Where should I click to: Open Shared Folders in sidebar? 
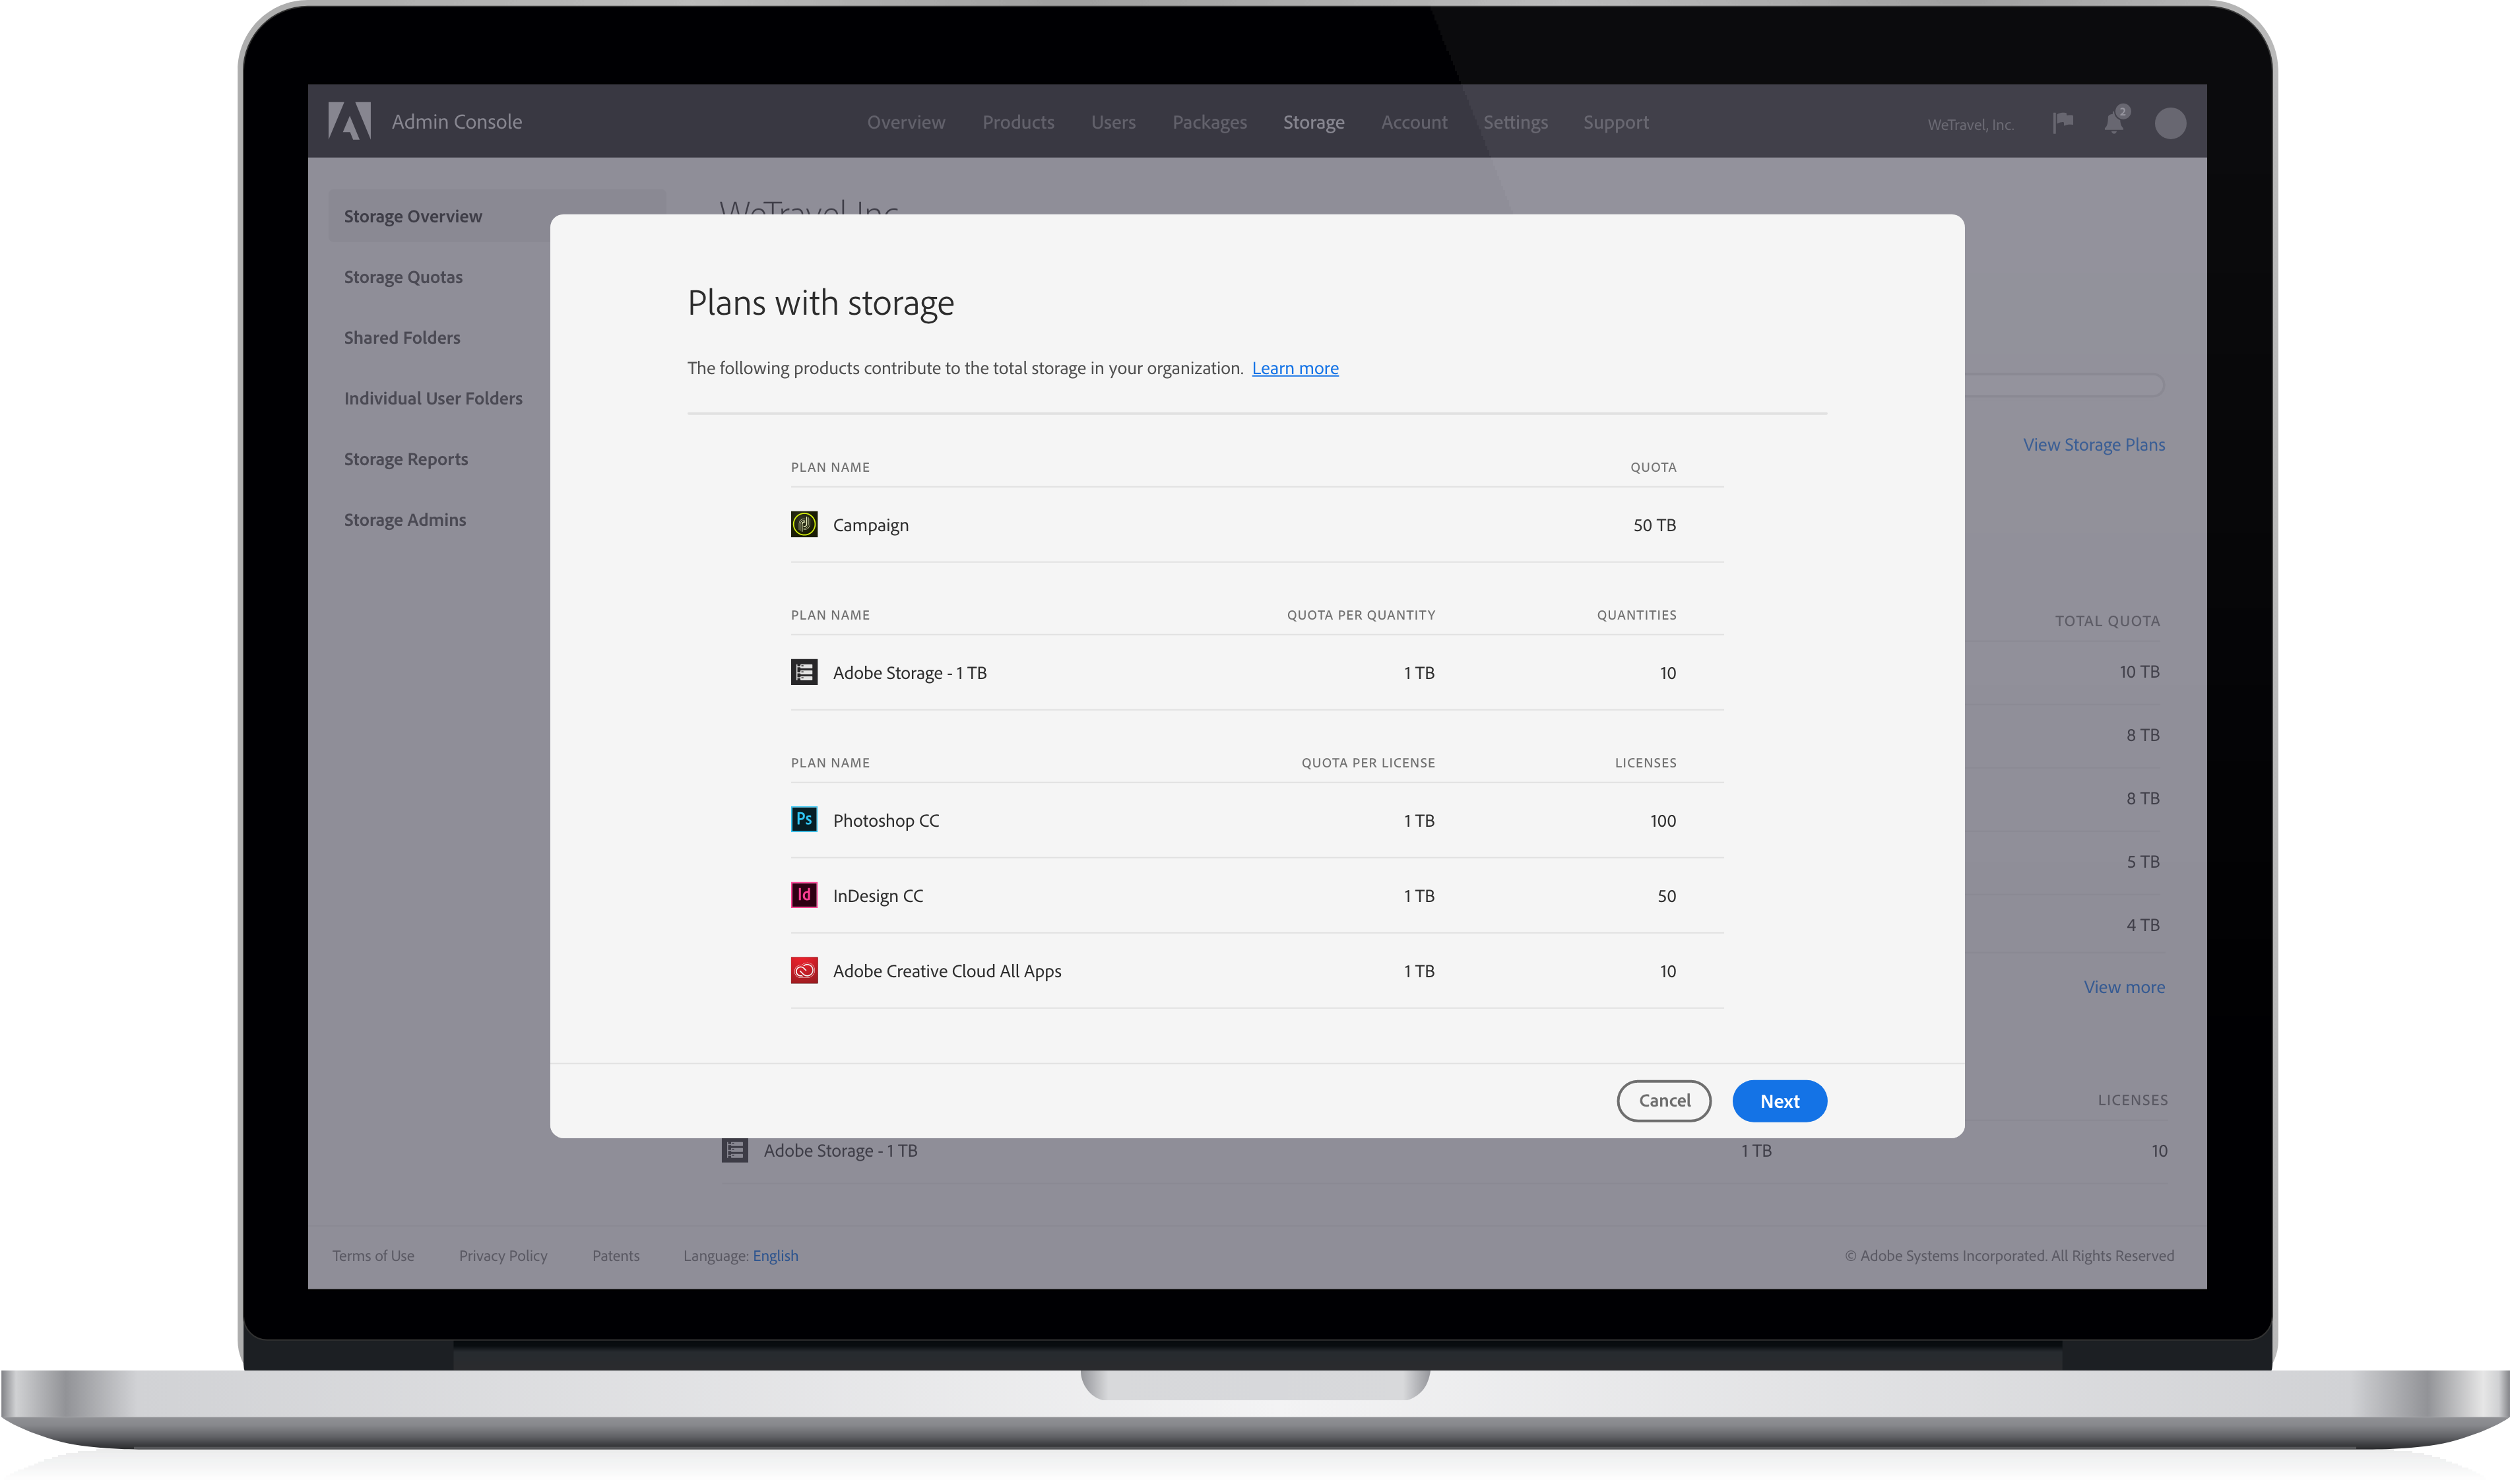point(402,337)
